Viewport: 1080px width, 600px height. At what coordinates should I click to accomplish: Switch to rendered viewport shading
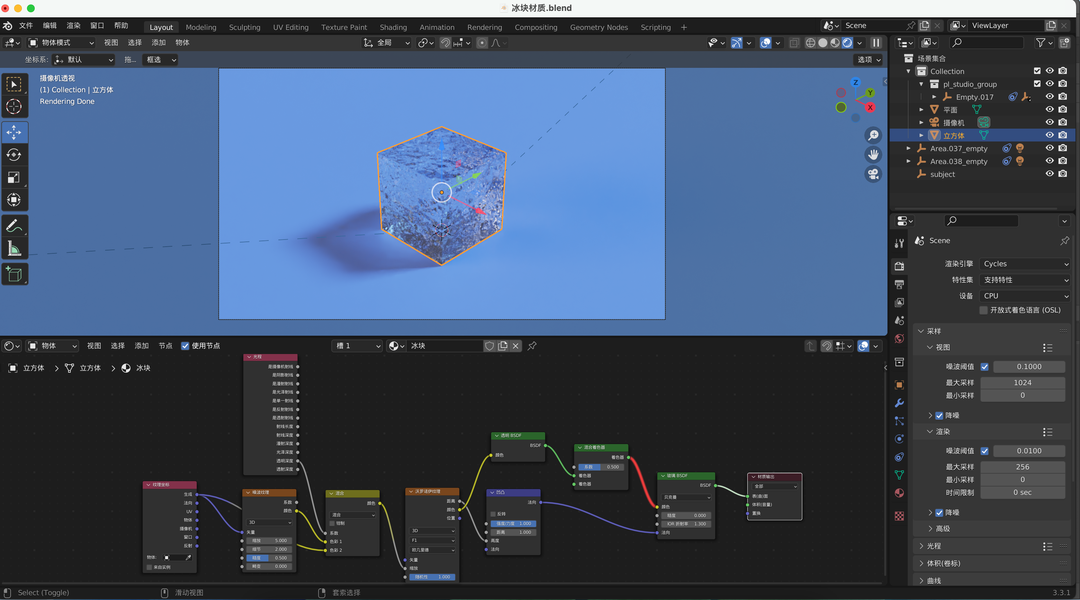847,43
